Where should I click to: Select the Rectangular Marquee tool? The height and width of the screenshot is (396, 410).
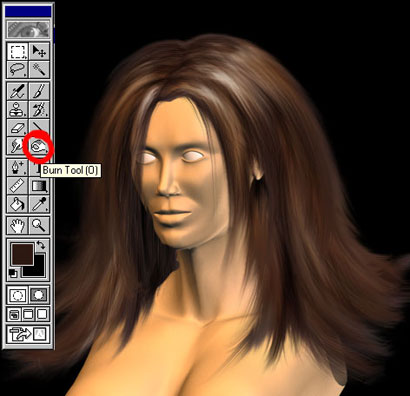(x=18, y=51)
